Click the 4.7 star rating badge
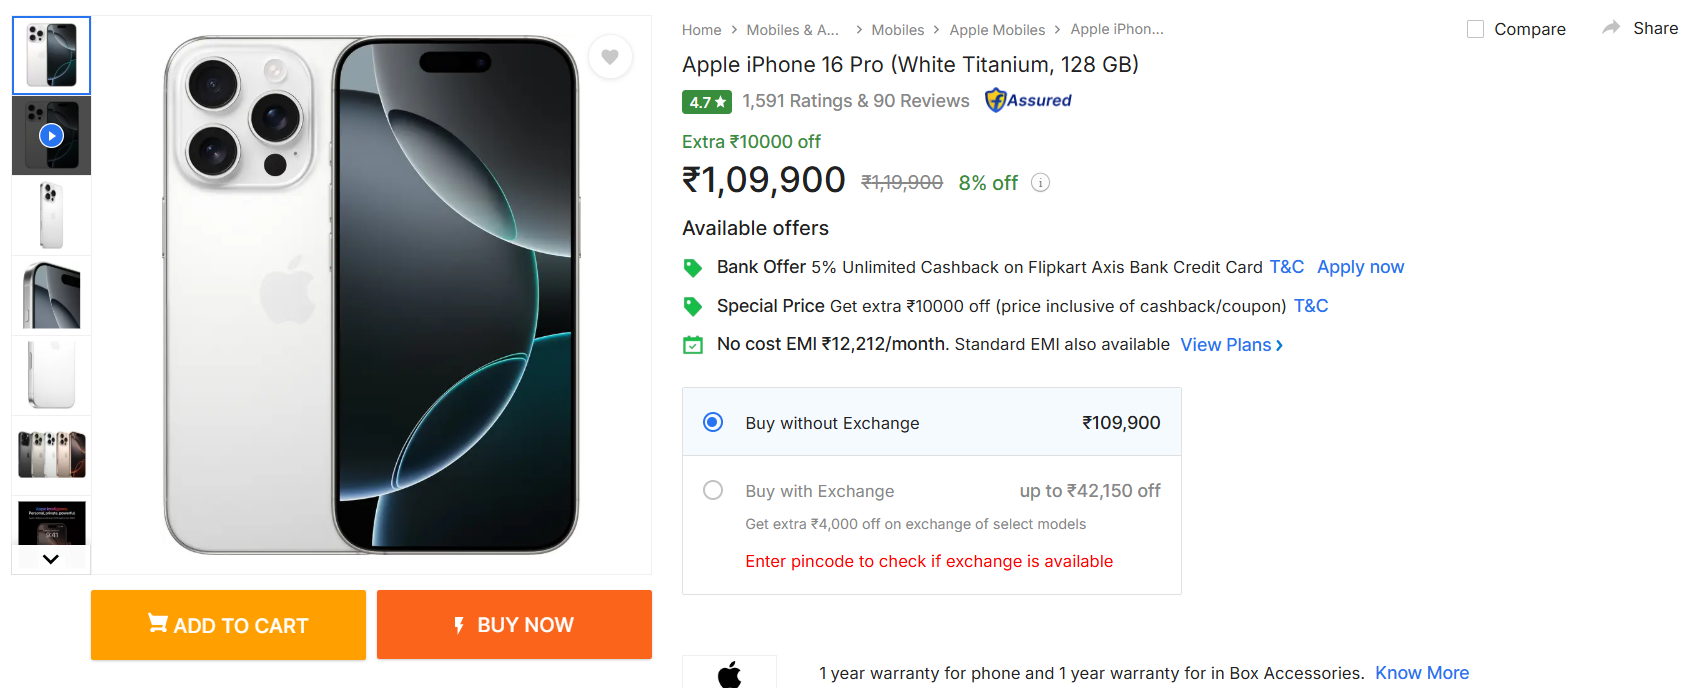1692x688 pixels. 706,102
